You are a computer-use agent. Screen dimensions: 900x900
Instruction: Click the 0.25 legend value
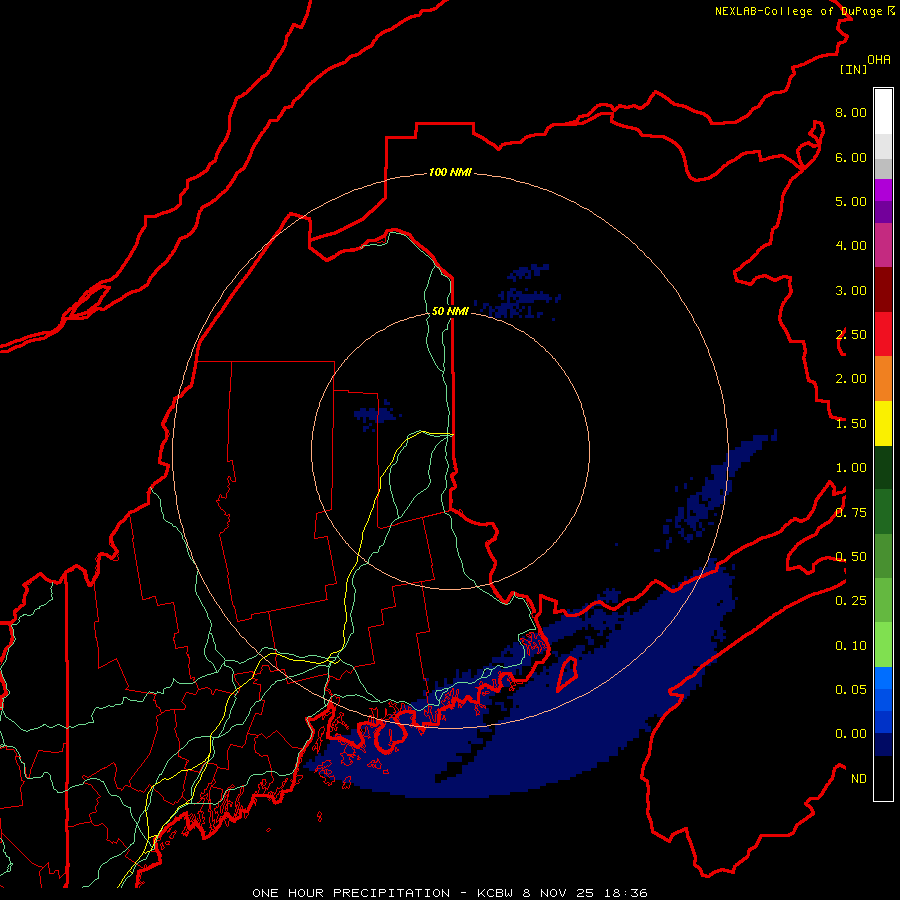[851, 601]
